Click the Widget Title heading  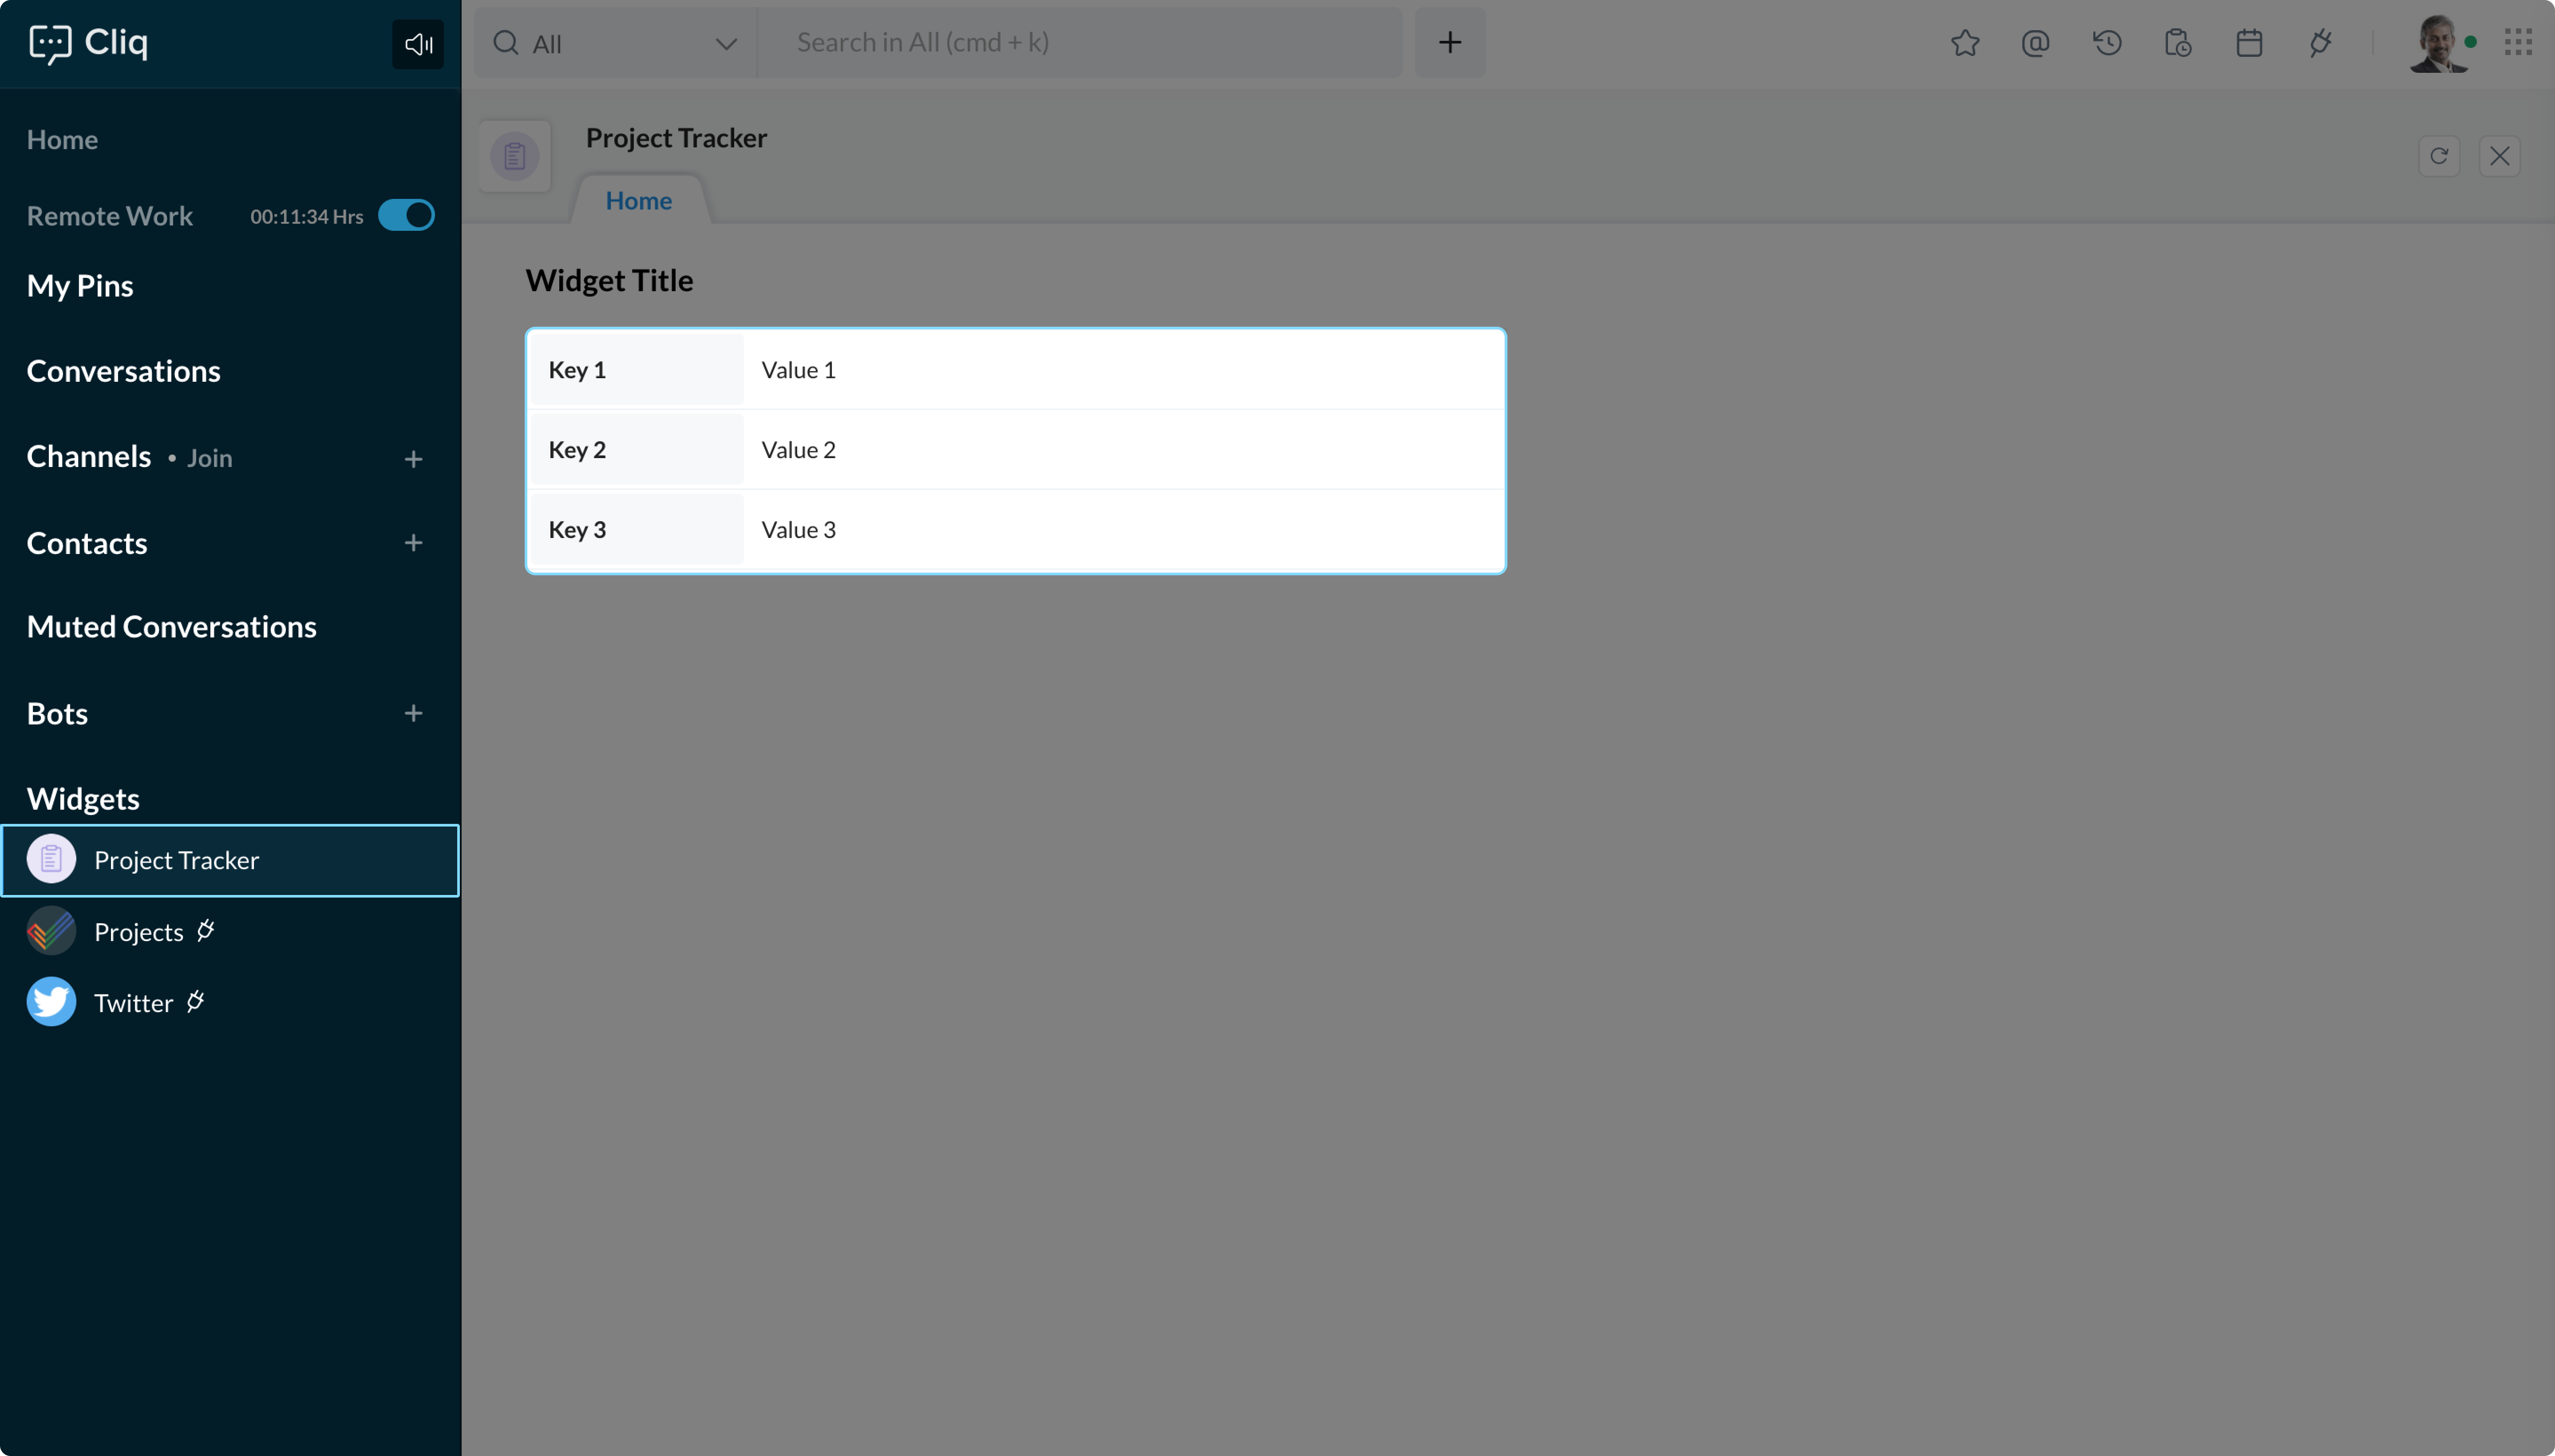pyautogui.click(x=610, y=280)
